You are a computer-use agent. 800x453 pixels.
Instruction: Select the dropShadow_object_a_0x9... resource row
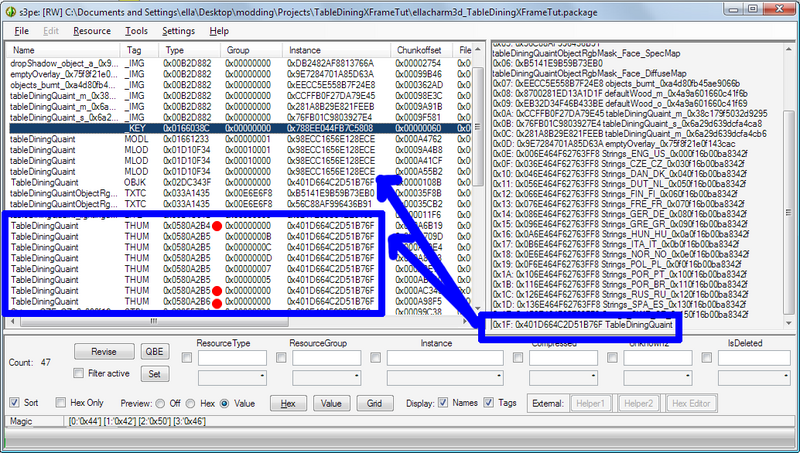[x=240, y=63]
